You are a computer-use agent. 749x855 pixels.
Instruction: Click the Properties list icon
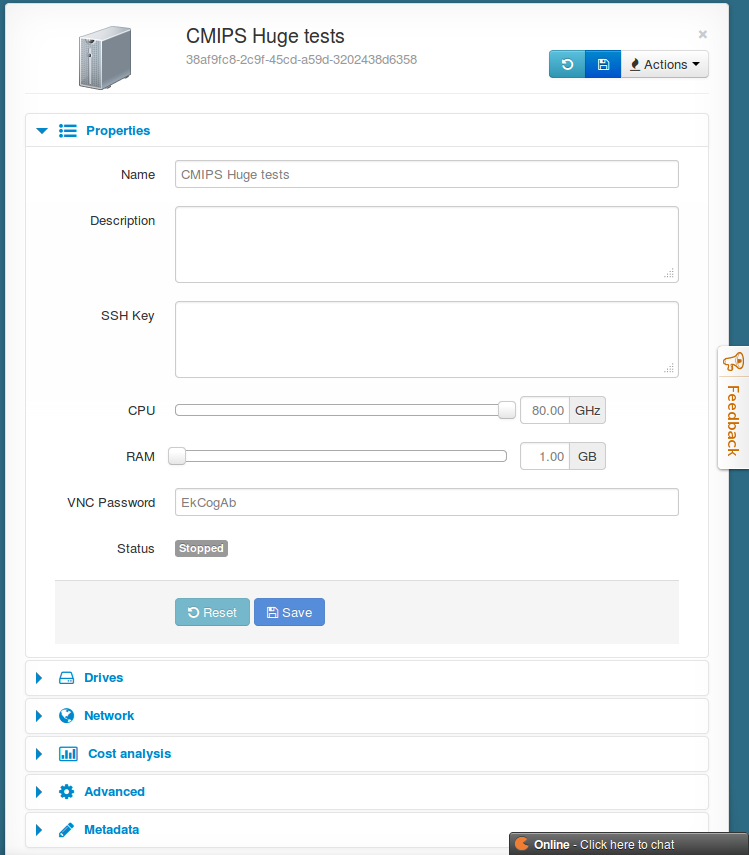[x=68, y=131]
